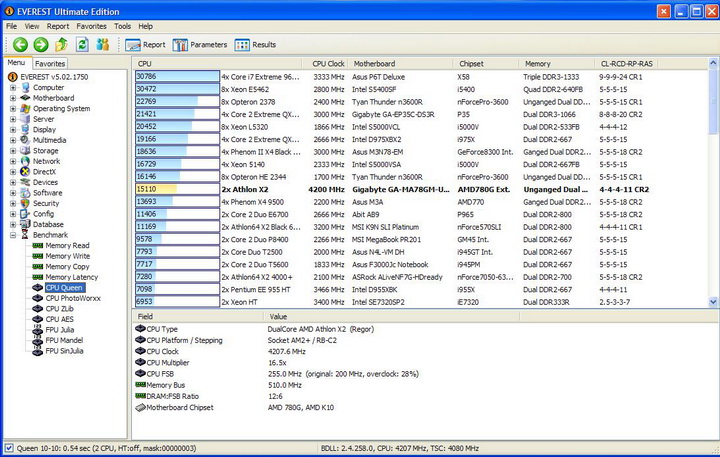
Task: Select FPU Julia benchmark
Action: (x=60, y=330)
